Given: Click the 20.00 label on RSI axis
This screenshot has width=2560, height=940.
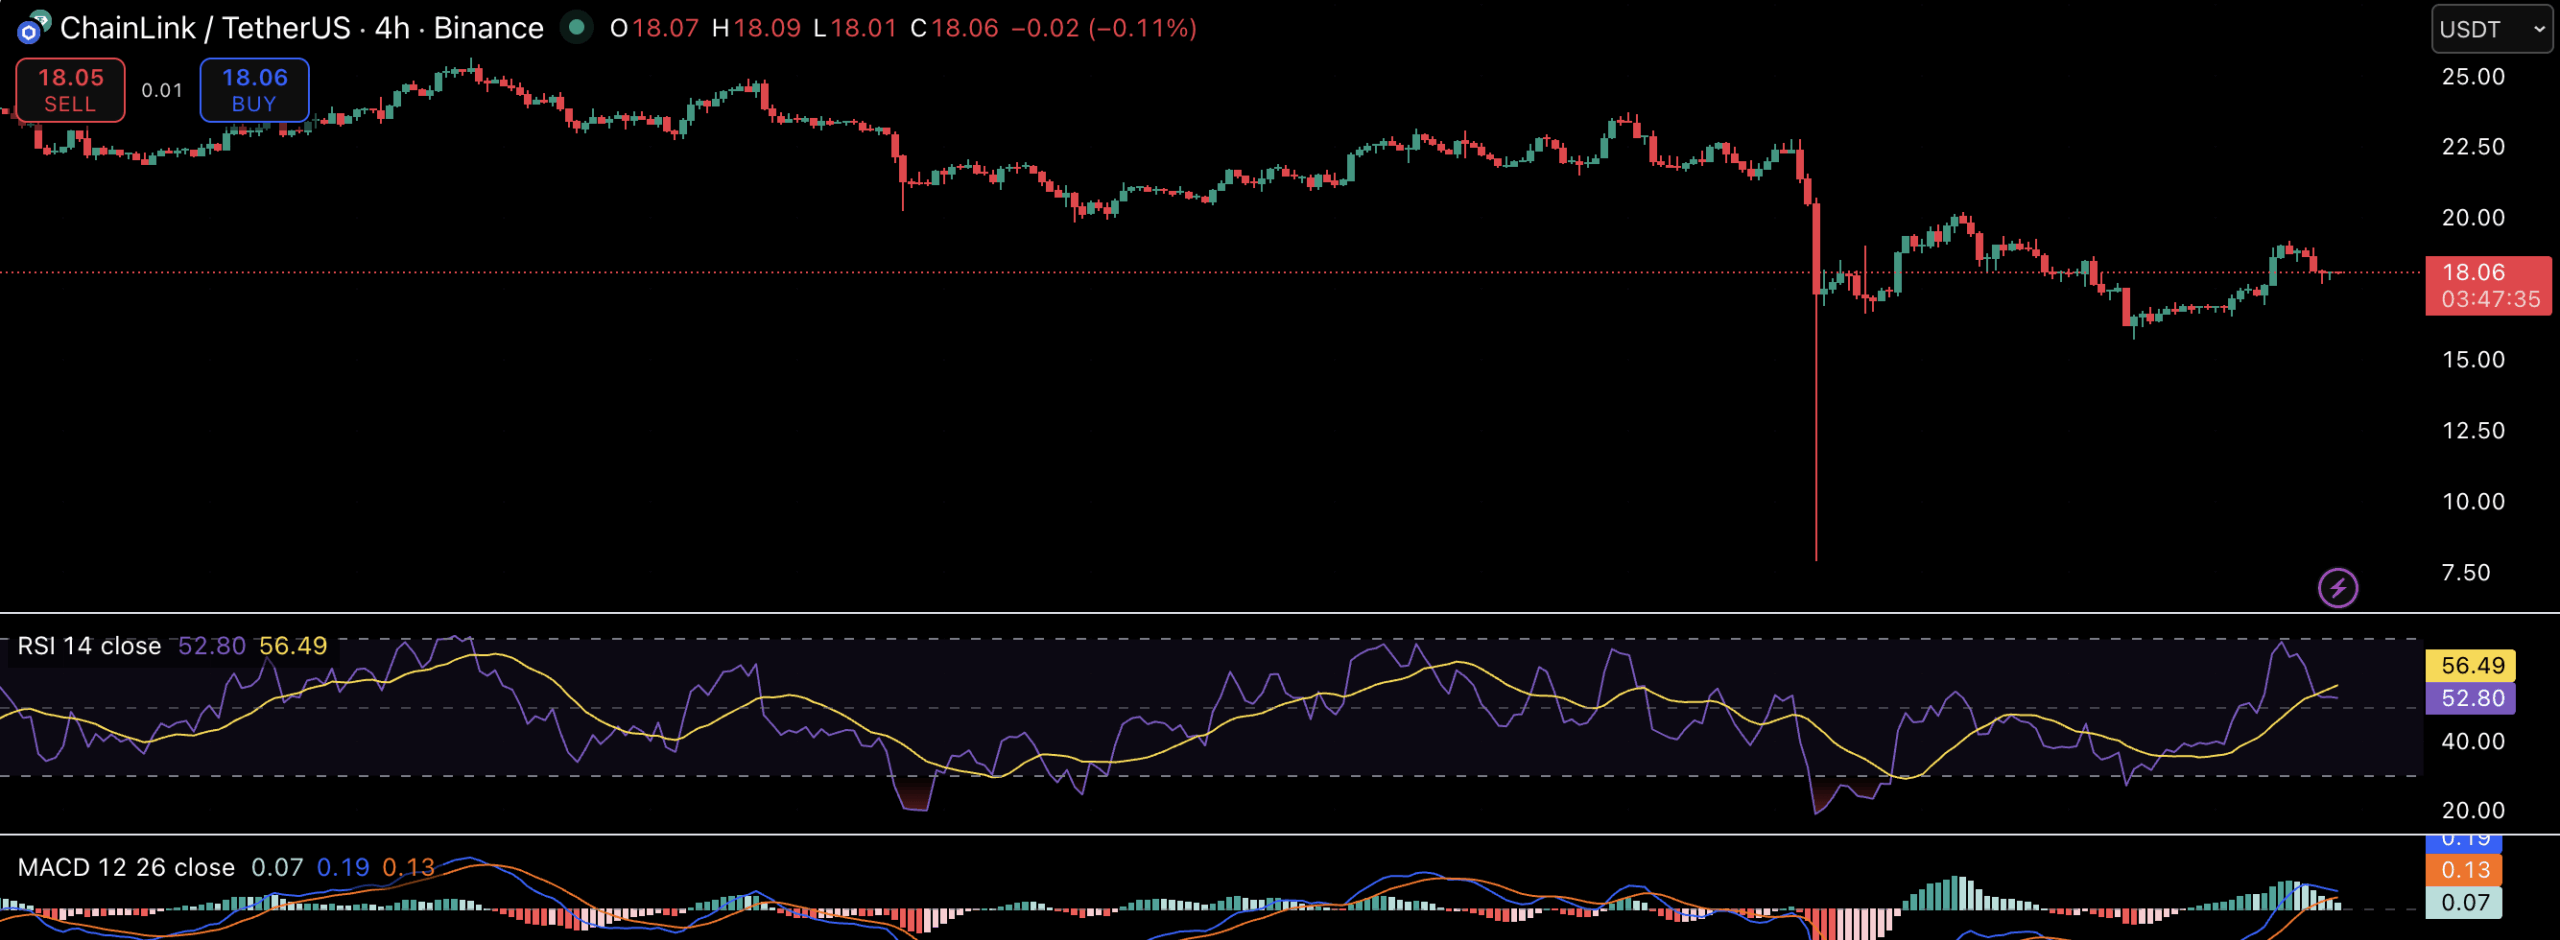Looking at the screenshot, I should [x=2473, y=811].
